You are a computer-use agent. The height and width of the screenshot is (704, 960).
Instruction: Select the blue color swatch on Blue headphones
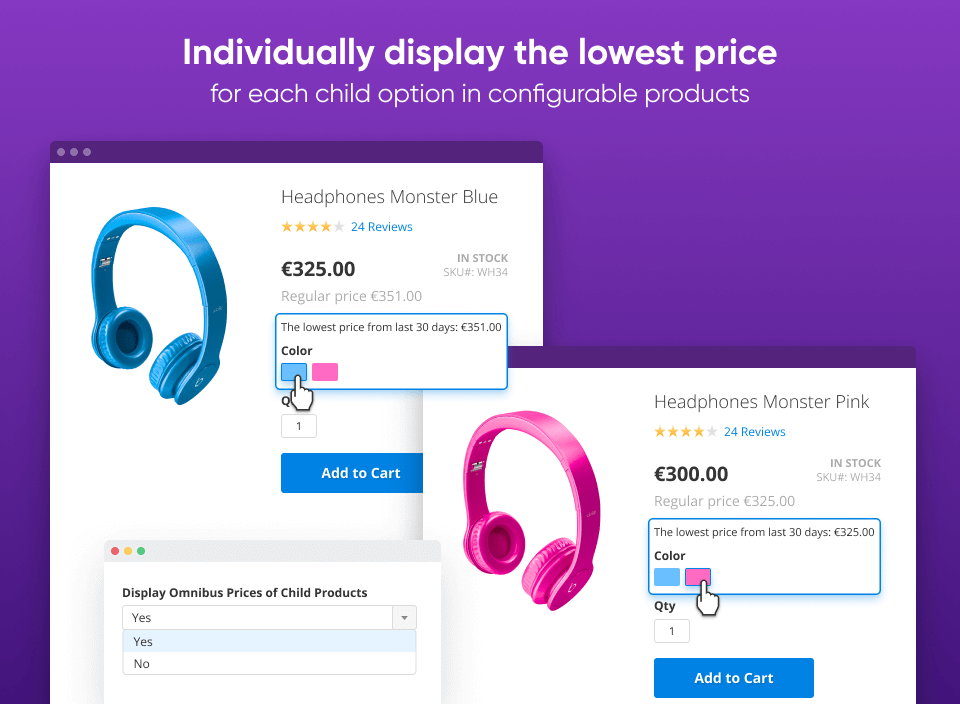(294, 372)
